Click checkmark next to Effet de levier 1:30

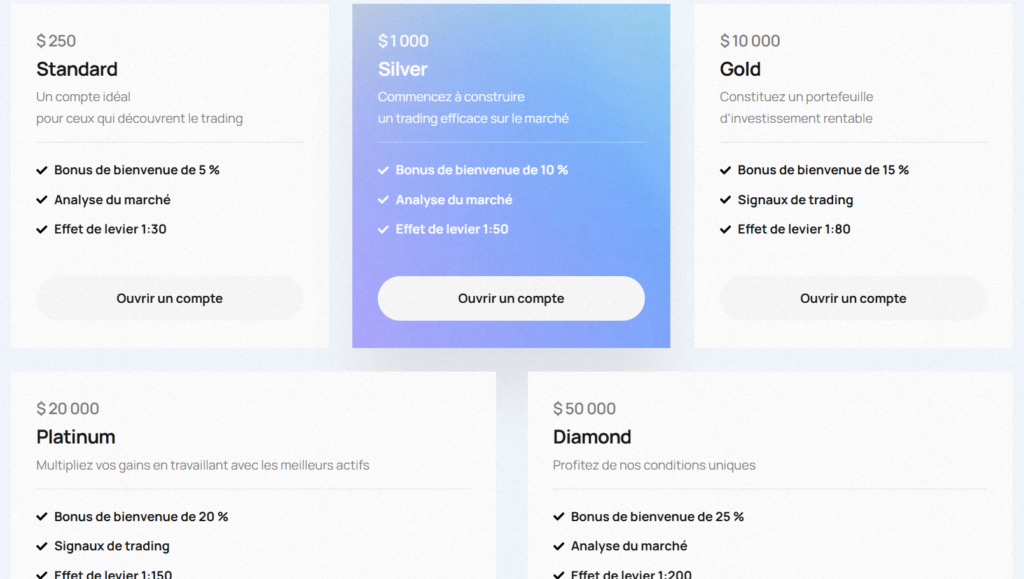click(x=42, y=229)
